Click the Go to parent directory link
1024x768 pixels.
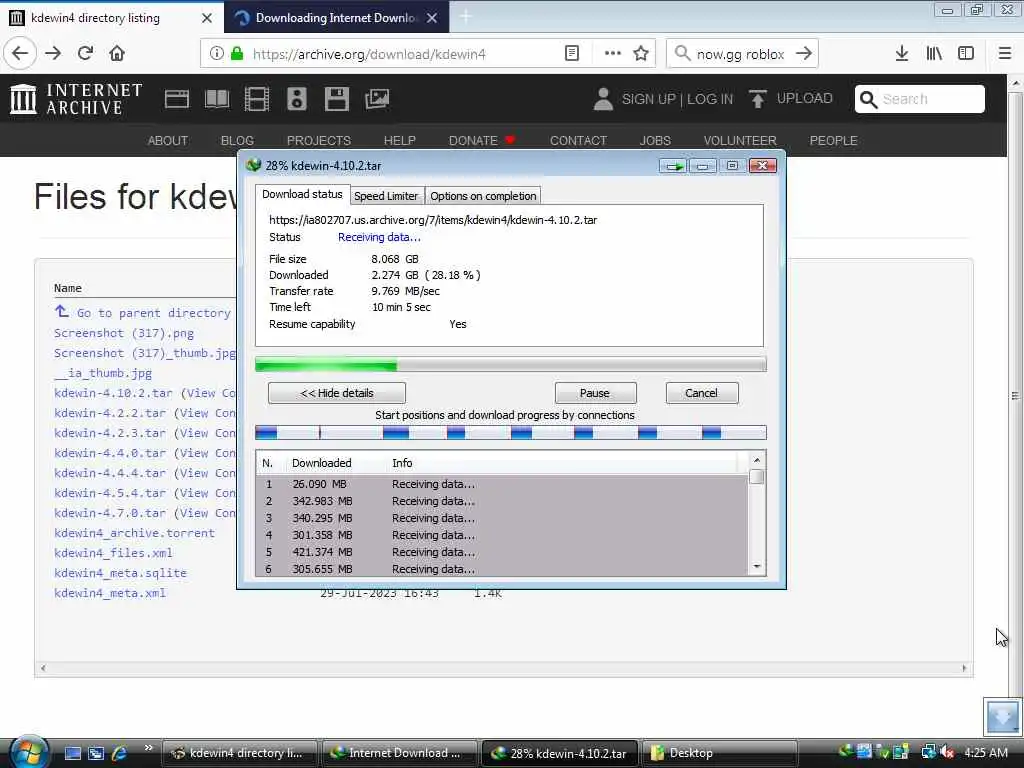pyautogui.click(x=153, y=313)
